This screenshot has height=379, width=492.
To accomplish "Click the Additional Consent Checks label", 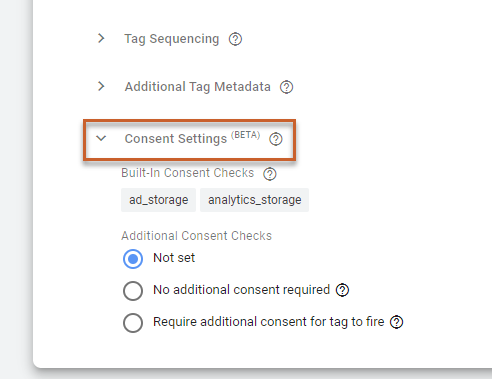I will coord(197,236).
